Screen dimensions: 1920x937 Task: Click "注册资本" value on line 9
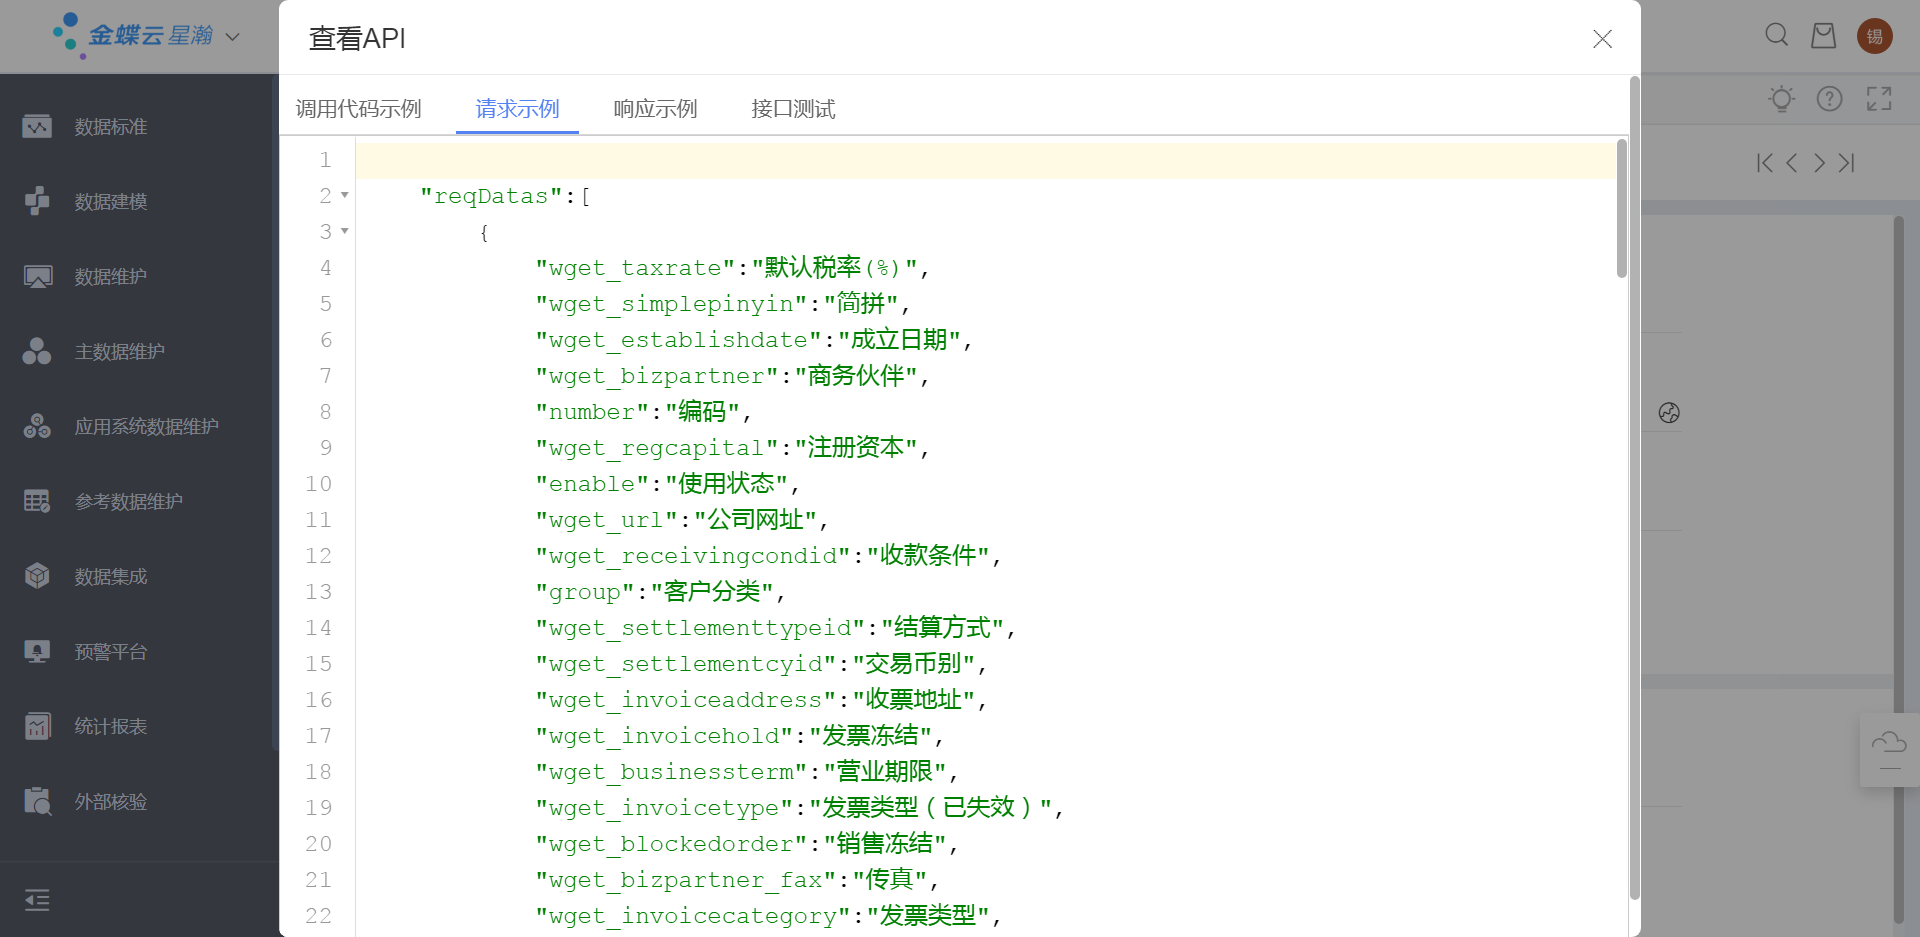856,448
